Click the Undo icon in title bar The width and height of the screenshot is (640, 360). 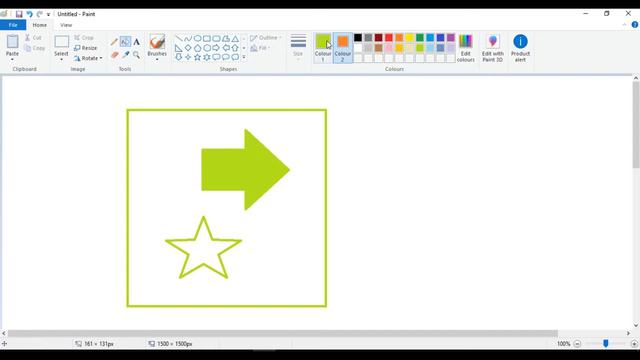click(29, 14)
